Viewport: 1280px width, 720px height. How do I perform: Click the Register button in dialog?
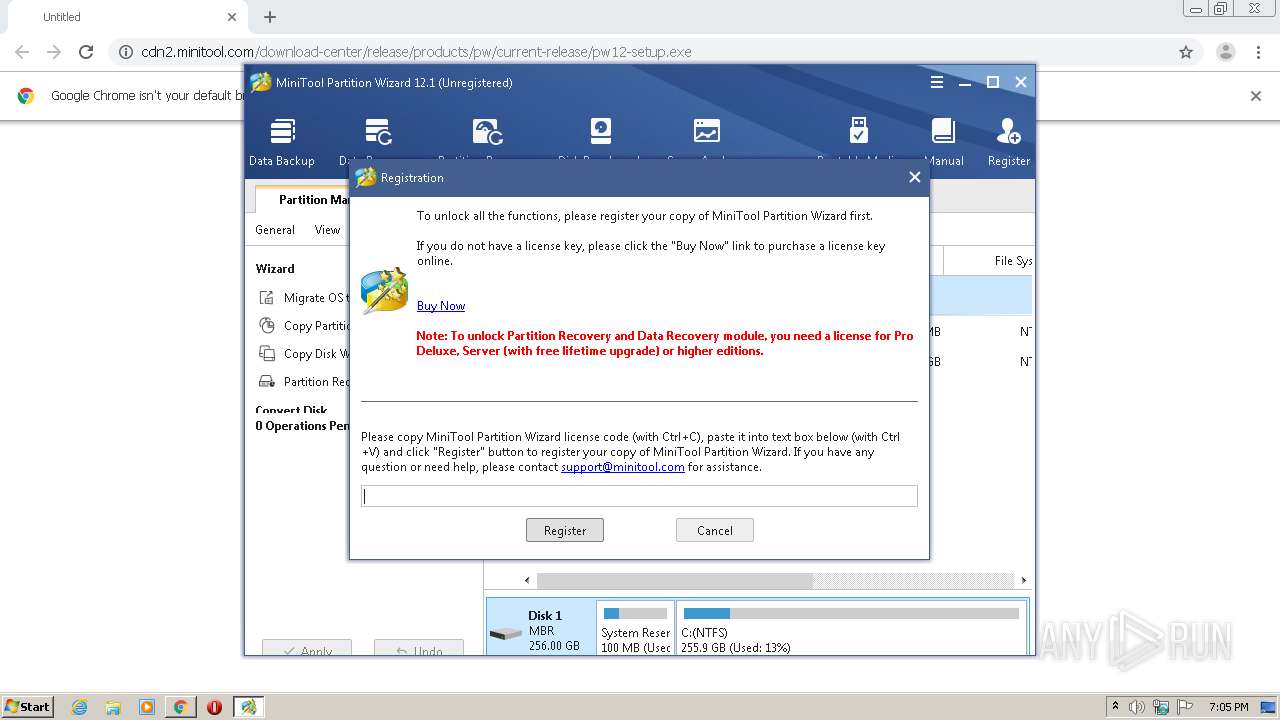565,530
